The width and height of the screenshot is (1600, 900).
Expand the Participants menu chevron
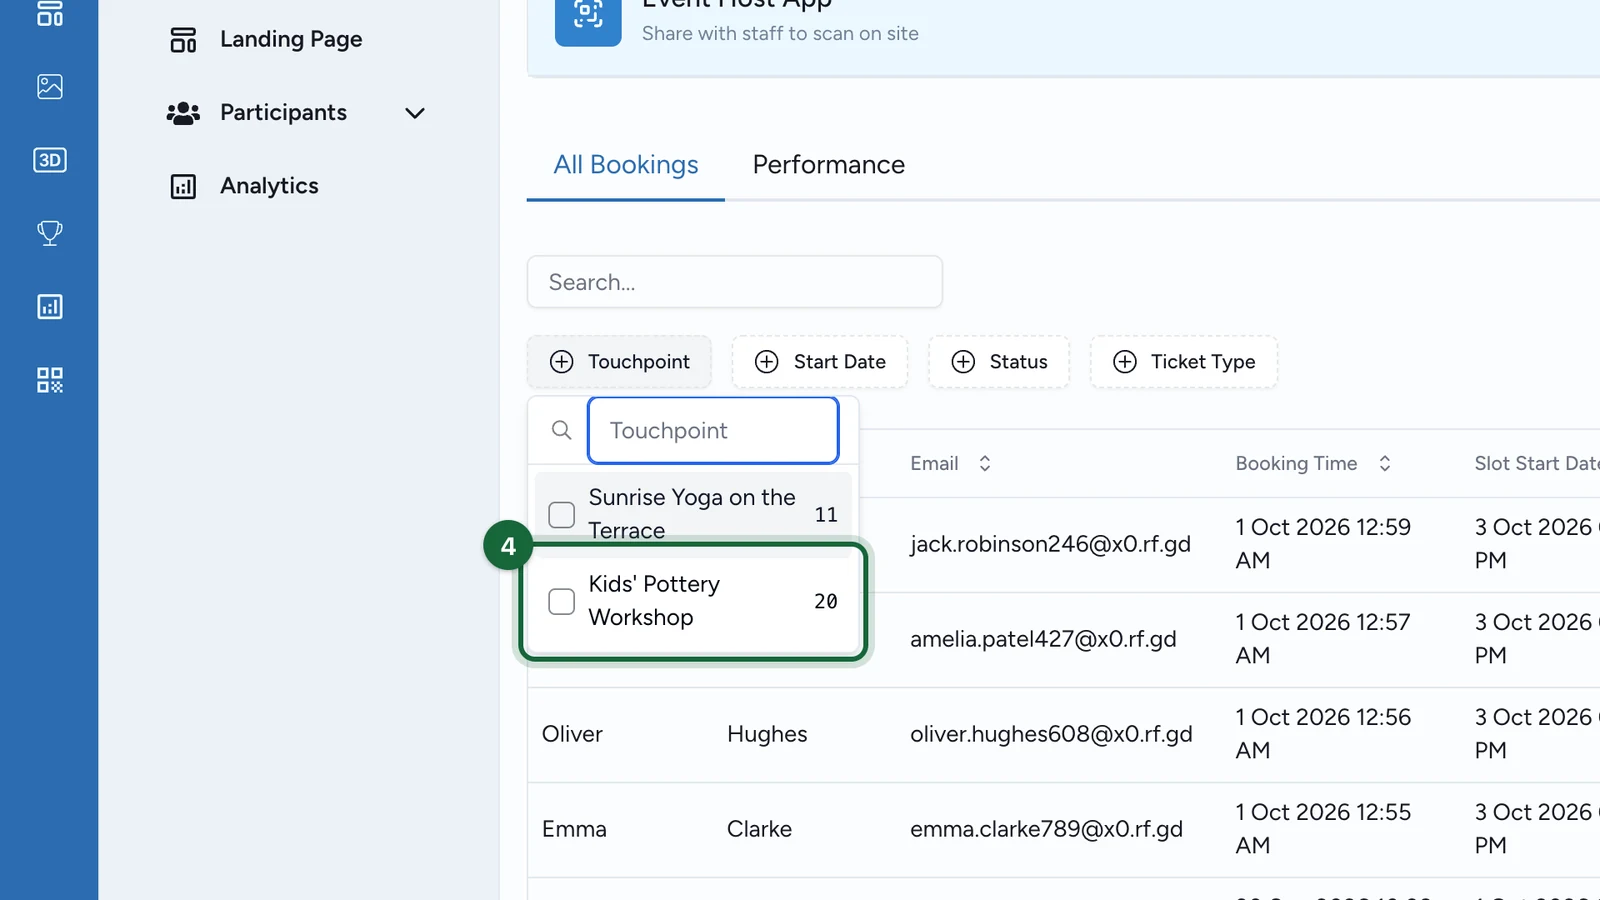[415, 113]
